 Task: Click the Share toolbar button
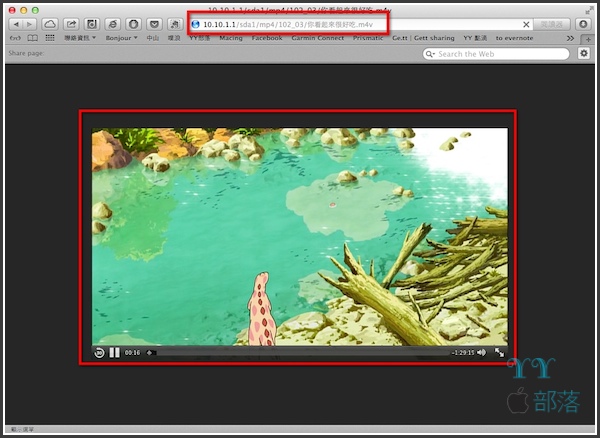71,24
